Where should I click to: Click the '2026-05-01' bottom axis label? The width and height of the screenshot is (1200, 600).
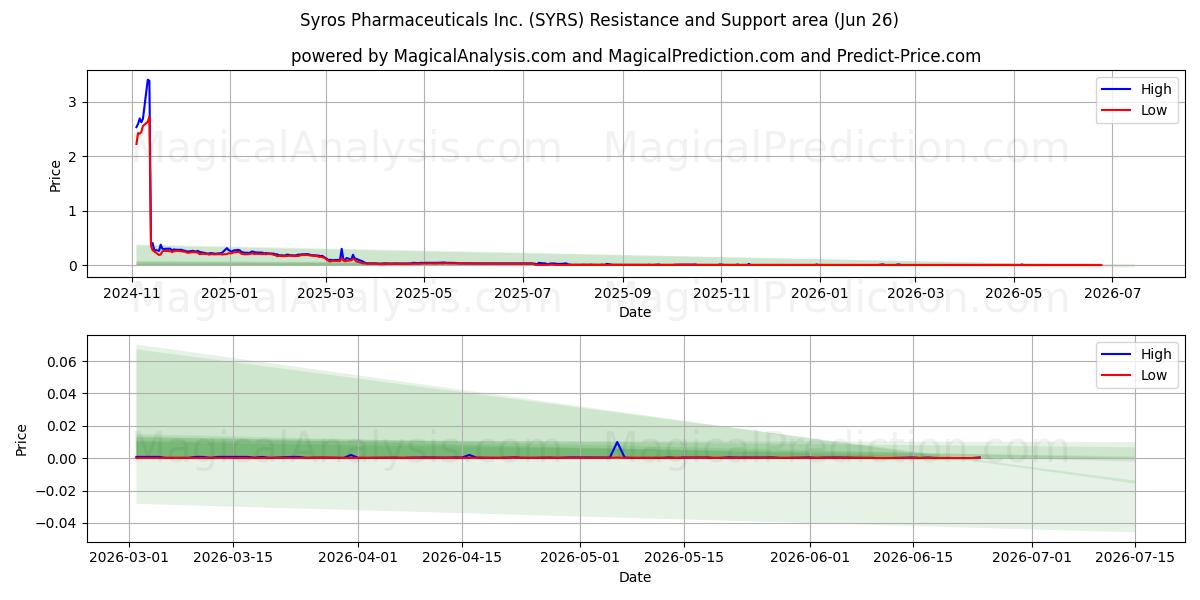tap(580, 558)
